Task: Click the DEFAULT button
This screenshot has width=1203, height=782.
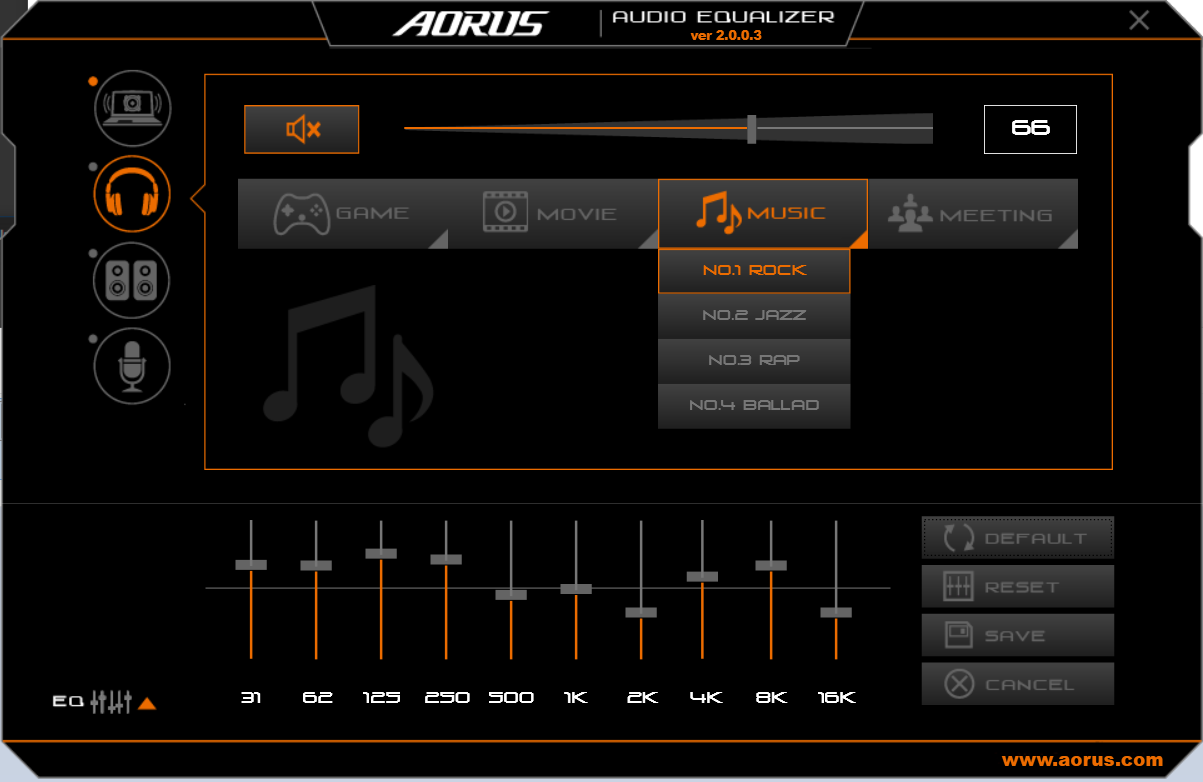Action: pos(1017,538)
